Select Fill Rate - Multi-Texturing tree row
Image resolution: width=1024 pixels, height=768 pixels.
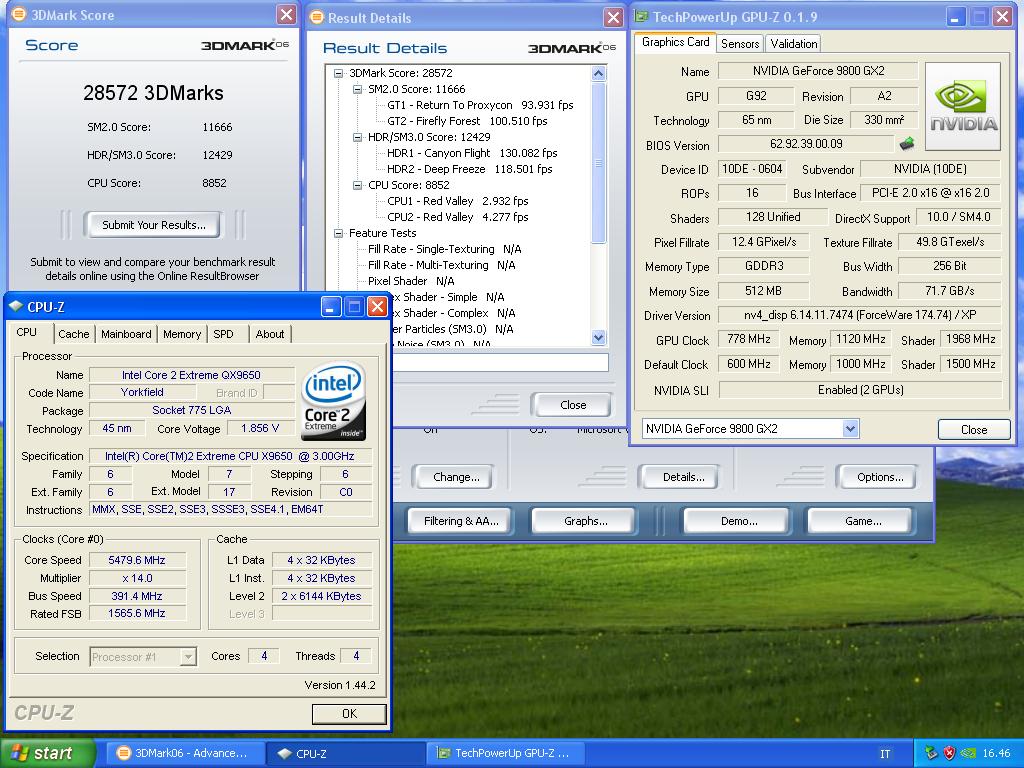[x=441, y=265]
